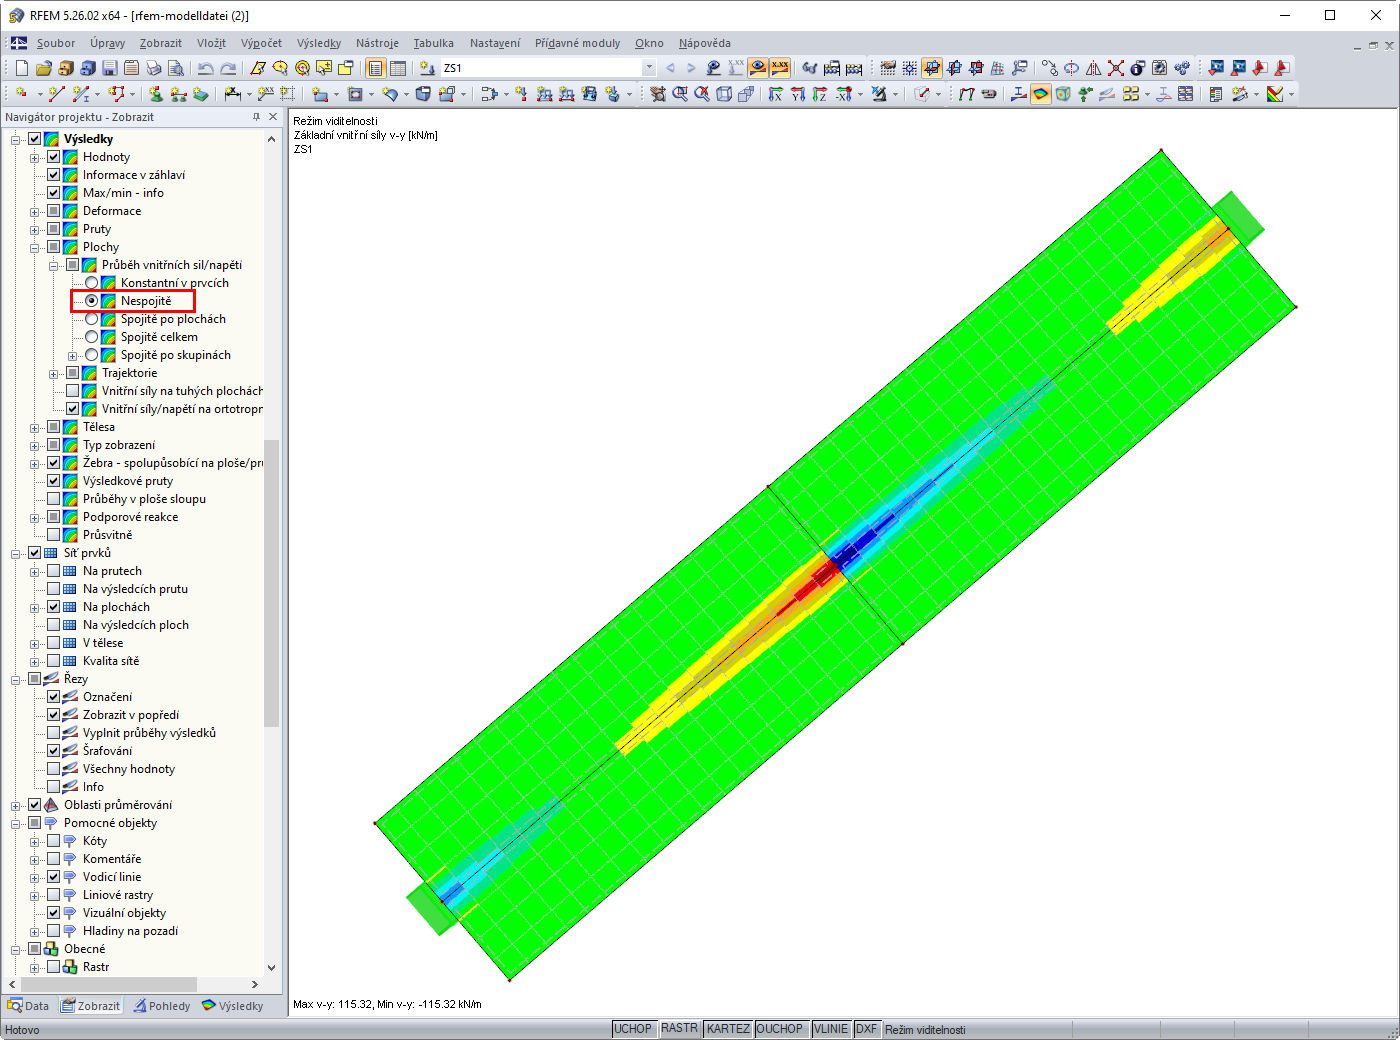
Task: Switch to the Data navigator tab
Action: click(28, 1006)
